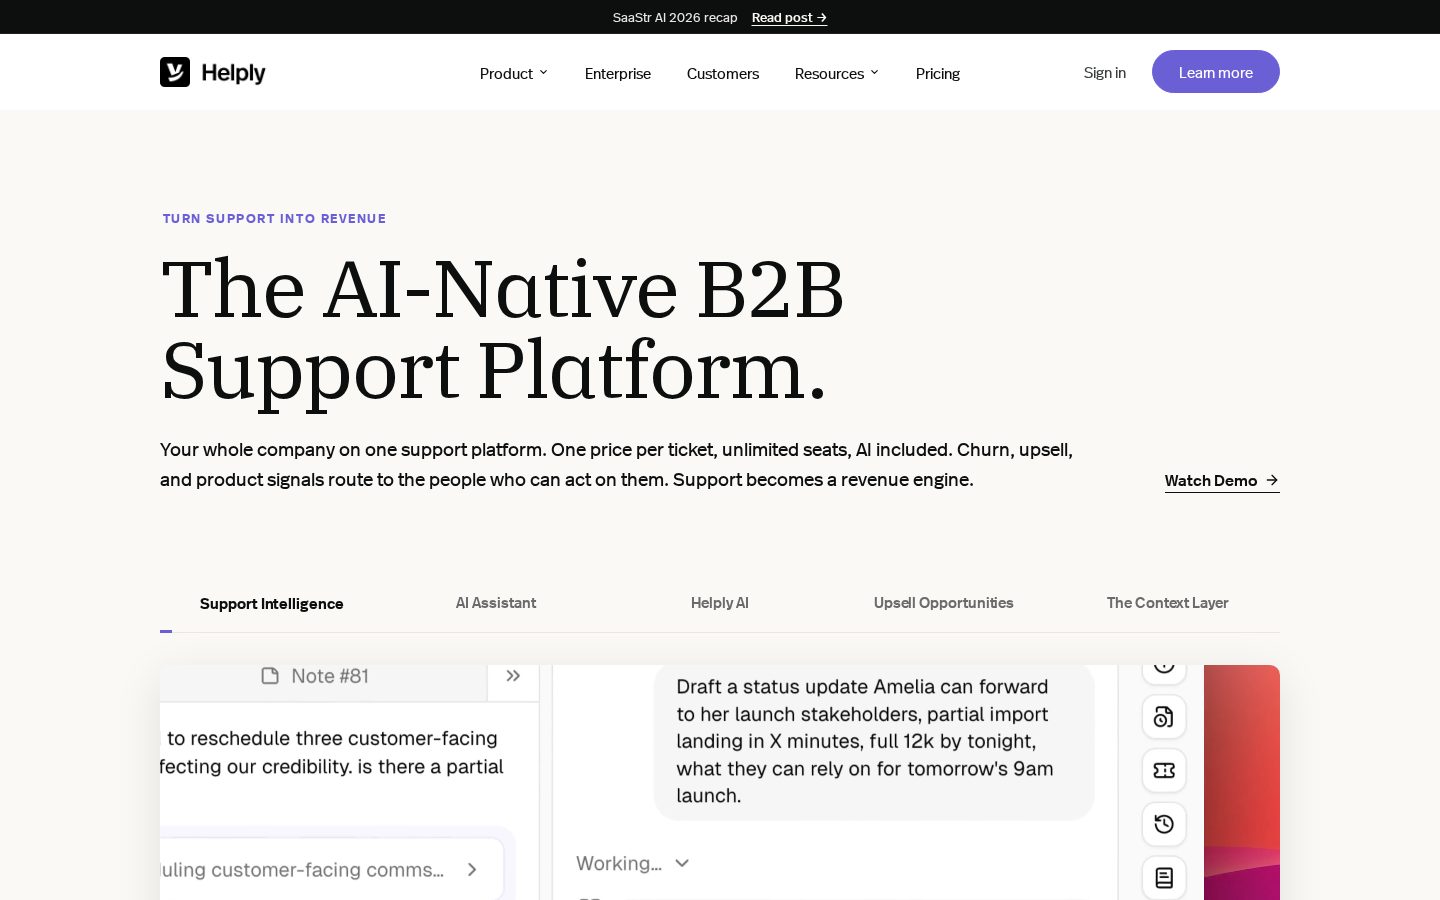Open the Product navigation menu
This screenshot has width=1440, height=900.
click(x=514, y=73)
